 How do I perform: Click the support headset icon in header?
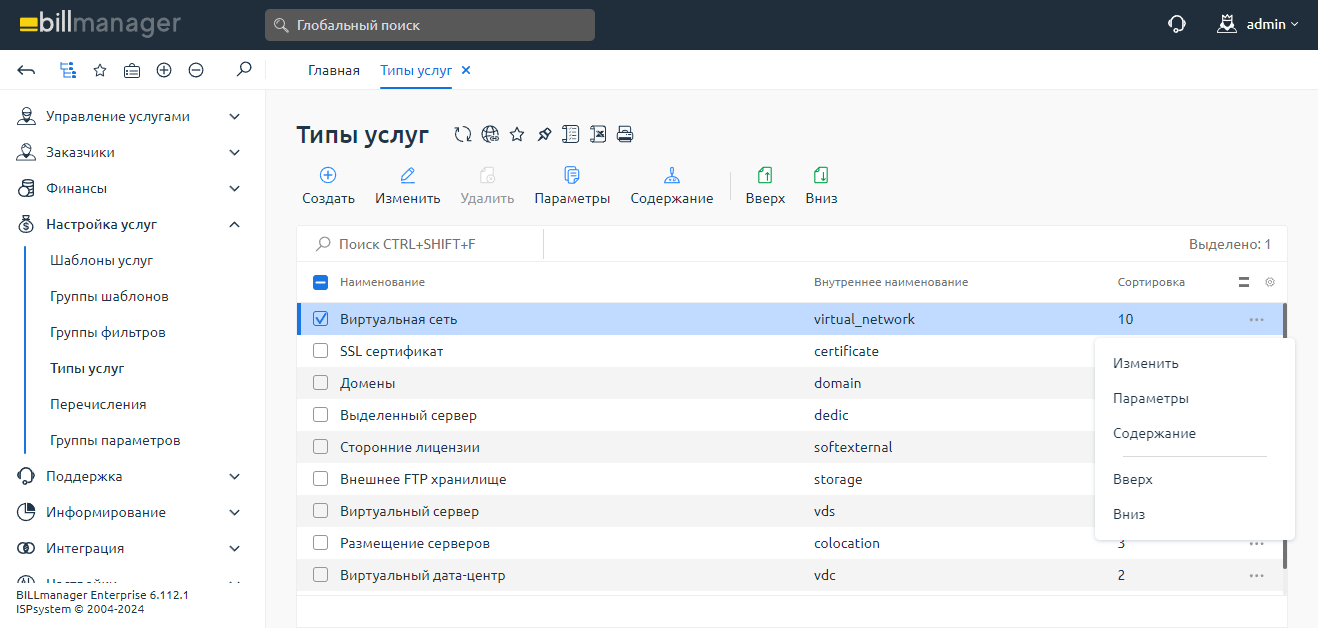pyautogui.click(x=1177, y=24)
